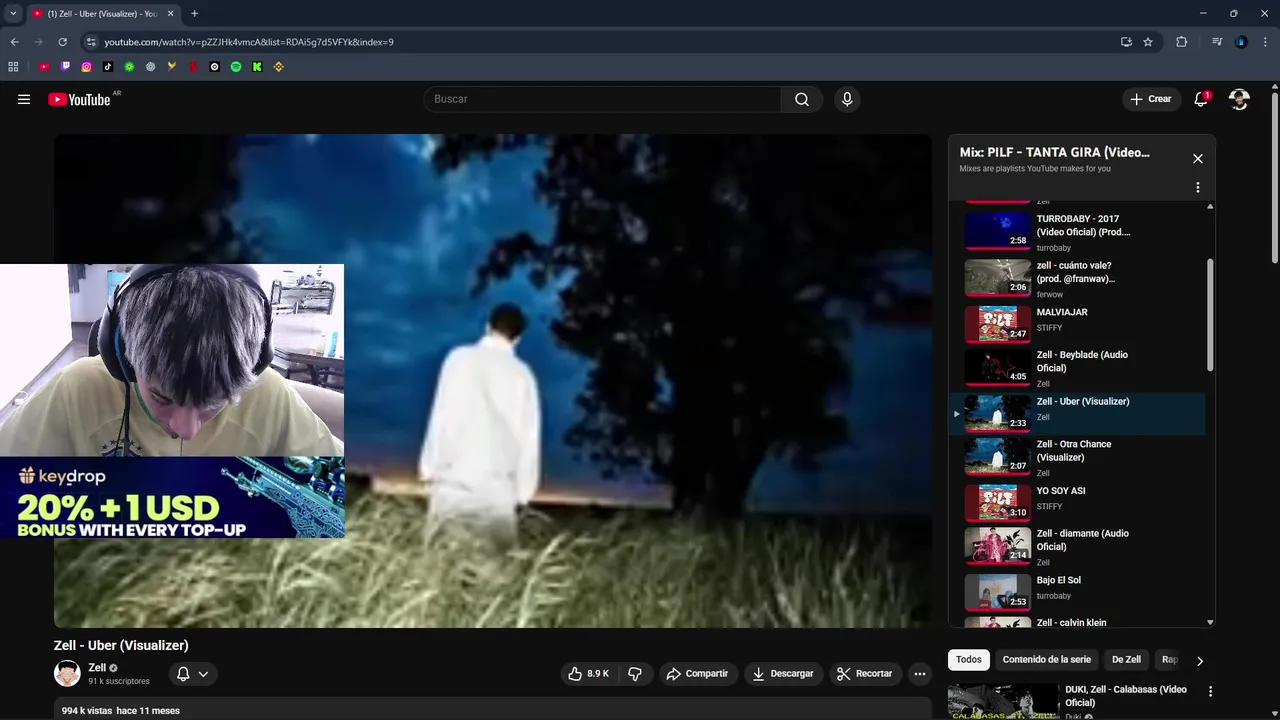The image size is (1280, 720).
Task: Open the ChatGPT bookmark
Action: tap(151, 67)
